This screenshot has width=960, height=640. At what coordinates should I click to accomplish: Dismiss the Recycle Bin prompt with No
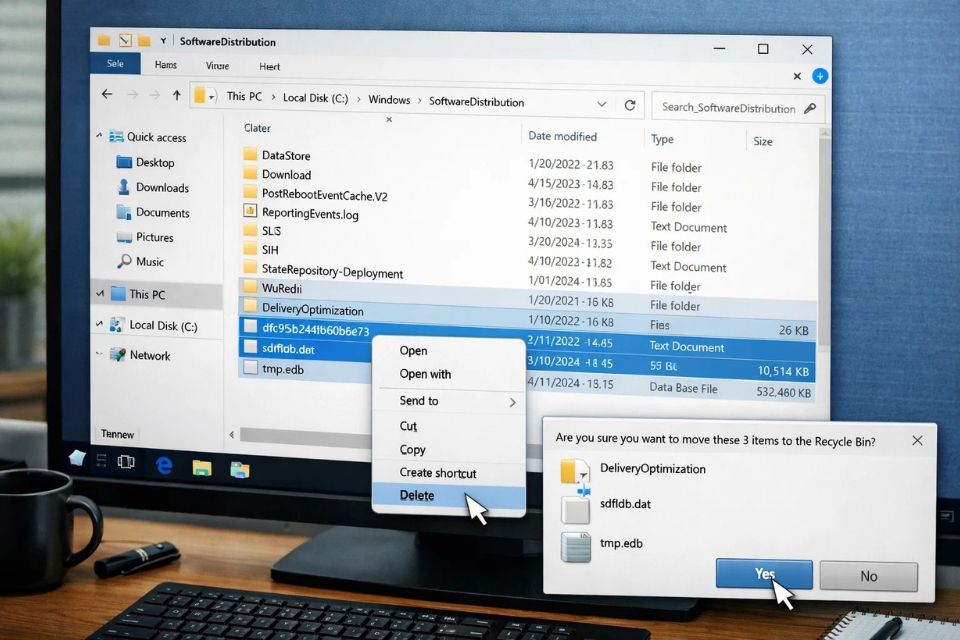point(868,575)
